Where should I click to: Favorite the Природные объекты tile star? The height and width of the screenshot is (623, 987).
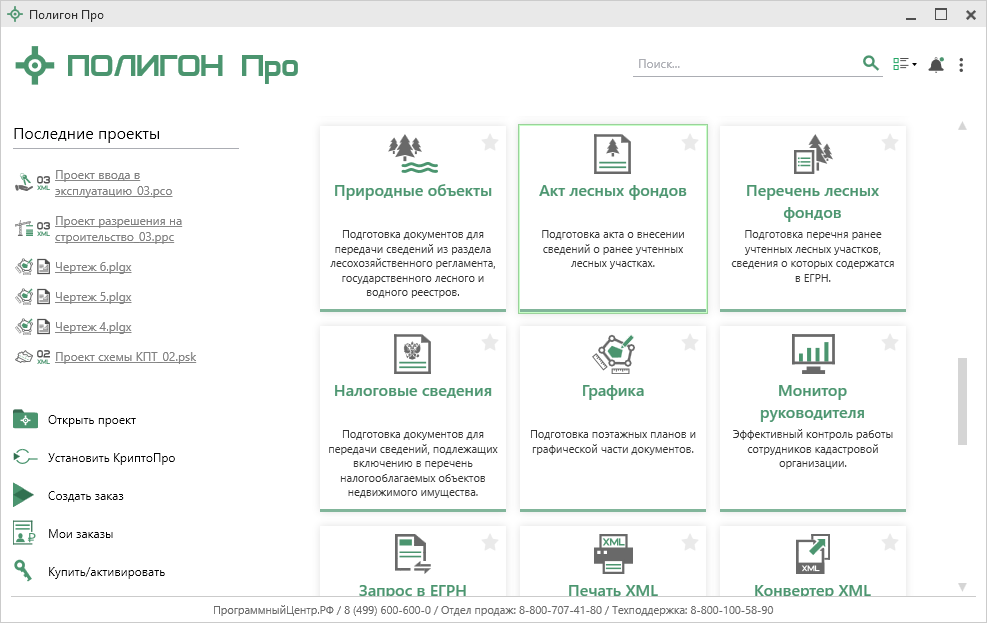(x=490, y=143)
